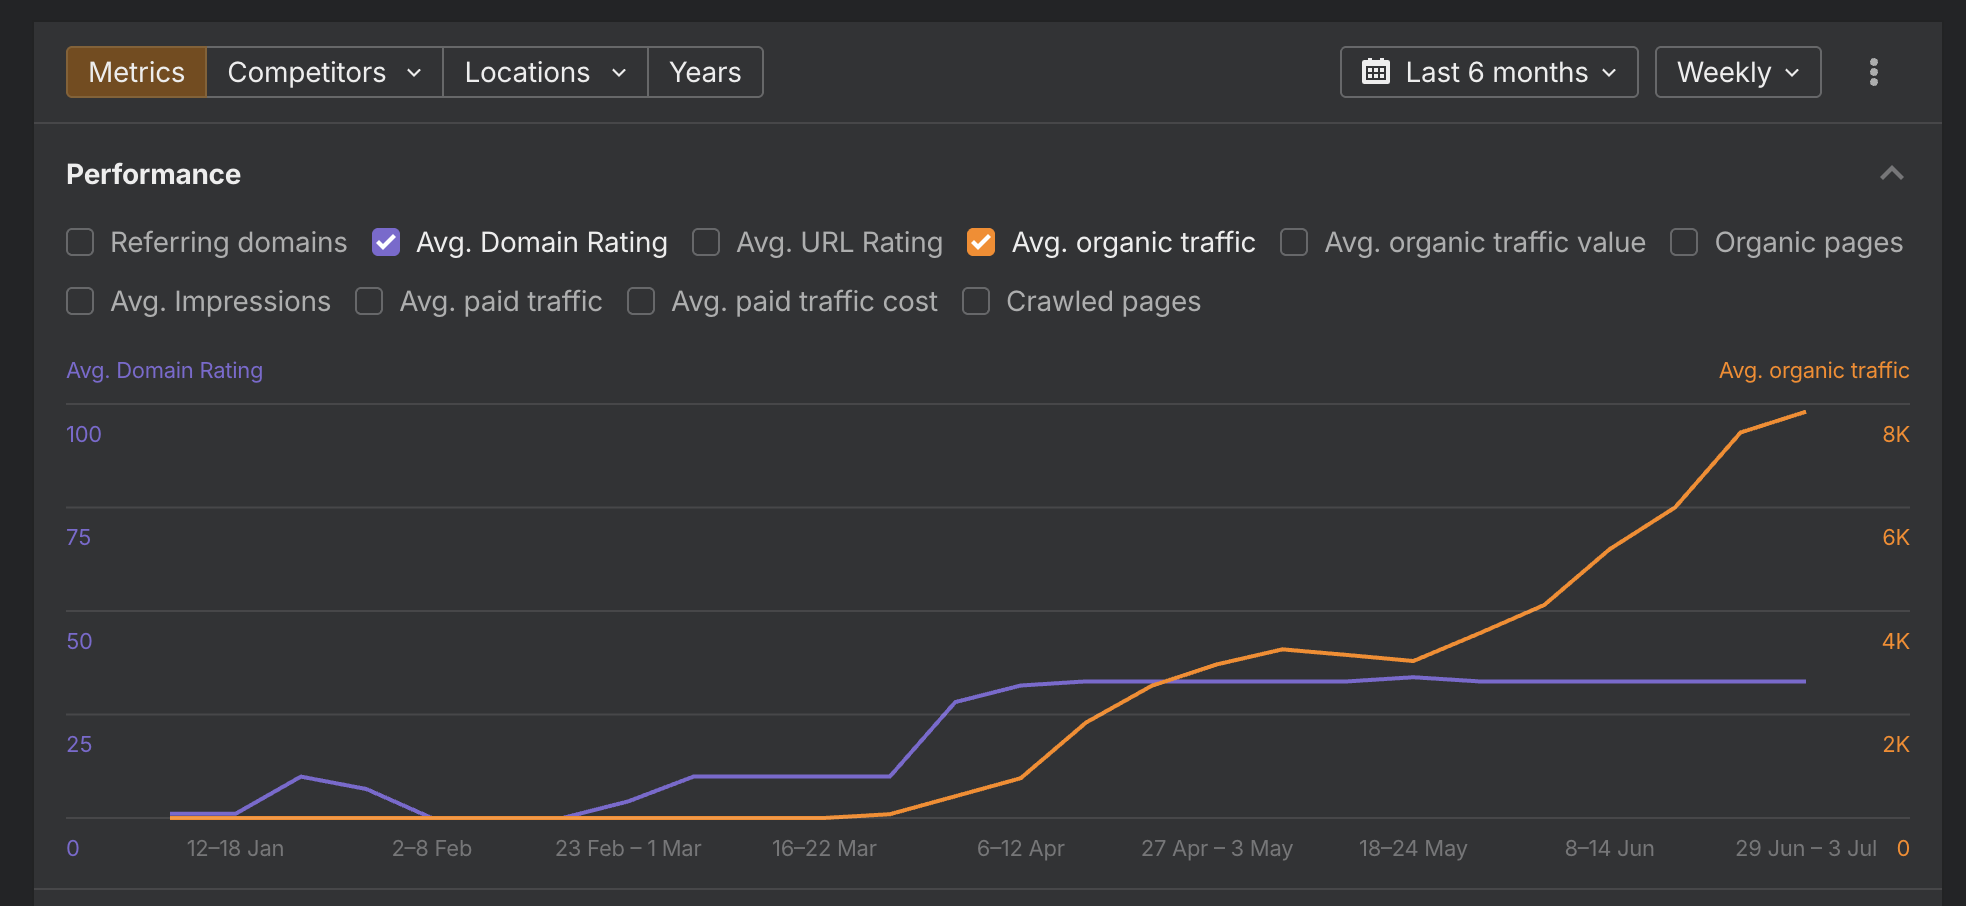Switch to the Metrics tab
The width and height of the screenshot is (1966, 906).
tap(136, 72)
